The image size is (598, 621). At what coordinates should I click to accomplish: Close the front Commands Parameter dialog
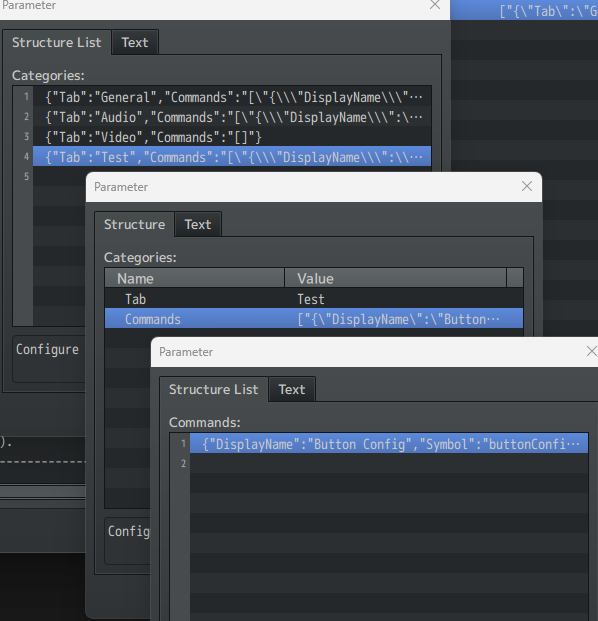pyautogui.click(x=591, y=351)
